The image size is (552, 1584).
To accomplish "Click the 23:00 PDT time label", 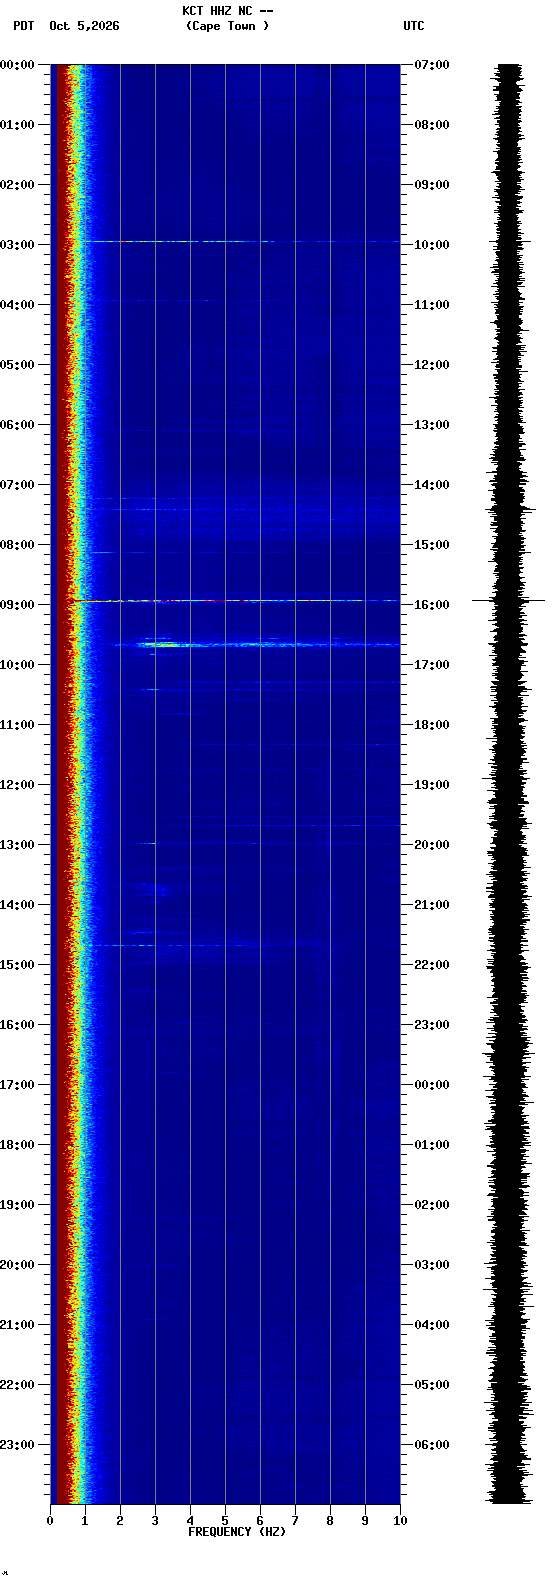I will tap(18, 1445).
